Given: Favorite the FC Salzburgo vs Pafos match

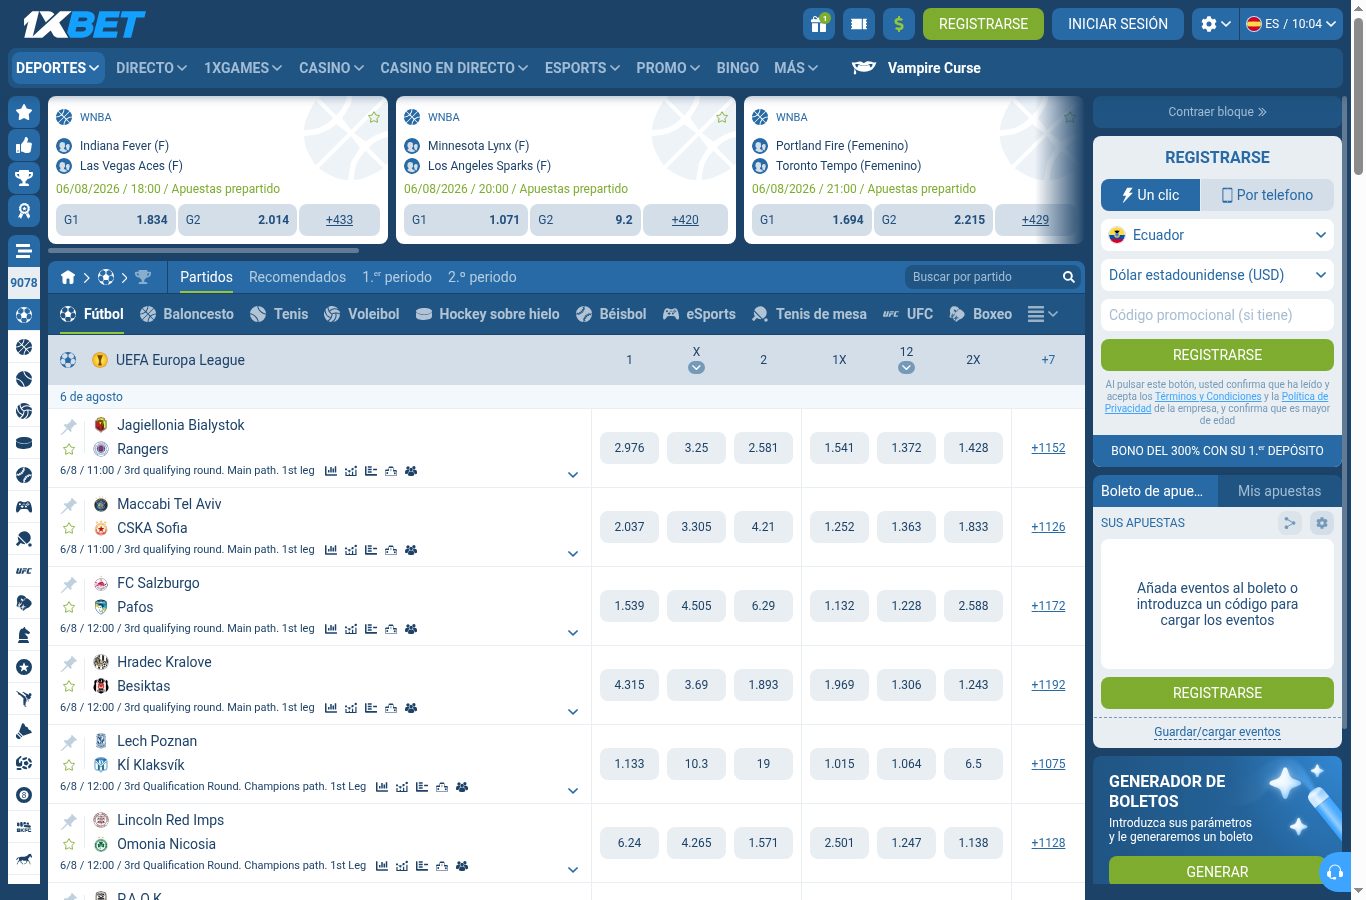Looking at the screenshot, I should 69,607.
